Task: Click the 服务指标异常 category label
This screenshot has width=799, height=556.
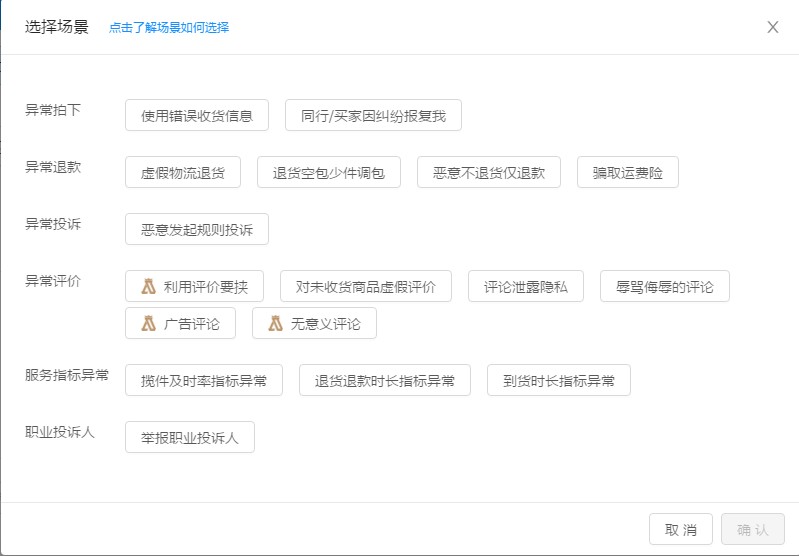Action: [67, 375]
